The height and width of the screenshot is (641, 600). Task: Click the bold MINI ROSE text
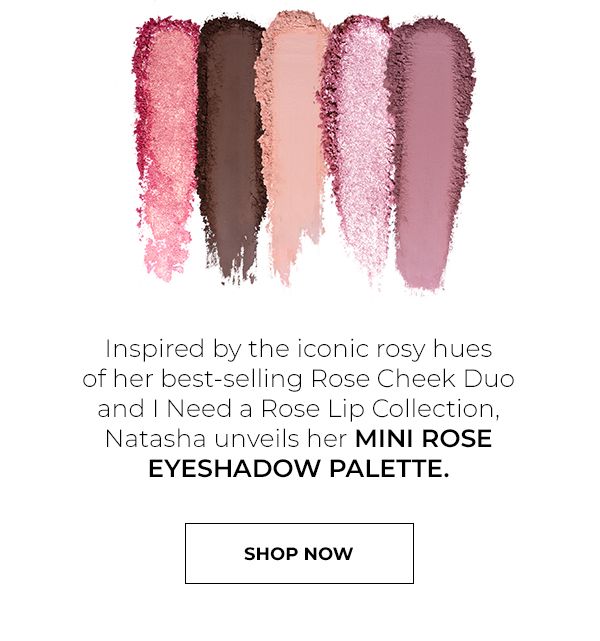pos(423,439)
